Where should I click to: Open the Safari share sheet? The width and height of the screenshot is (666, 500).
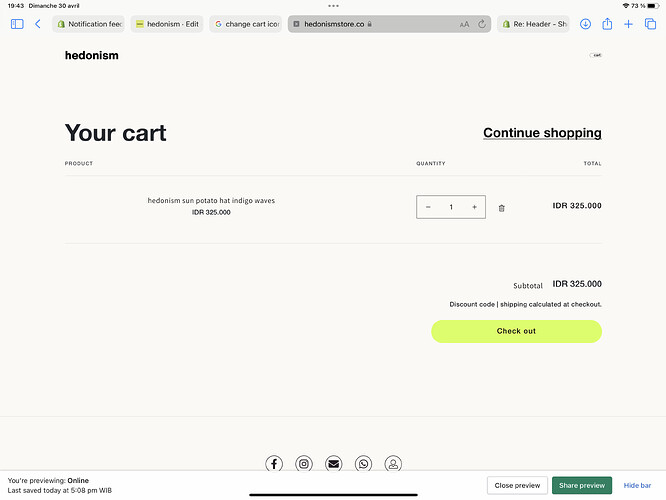pos(607,24)
